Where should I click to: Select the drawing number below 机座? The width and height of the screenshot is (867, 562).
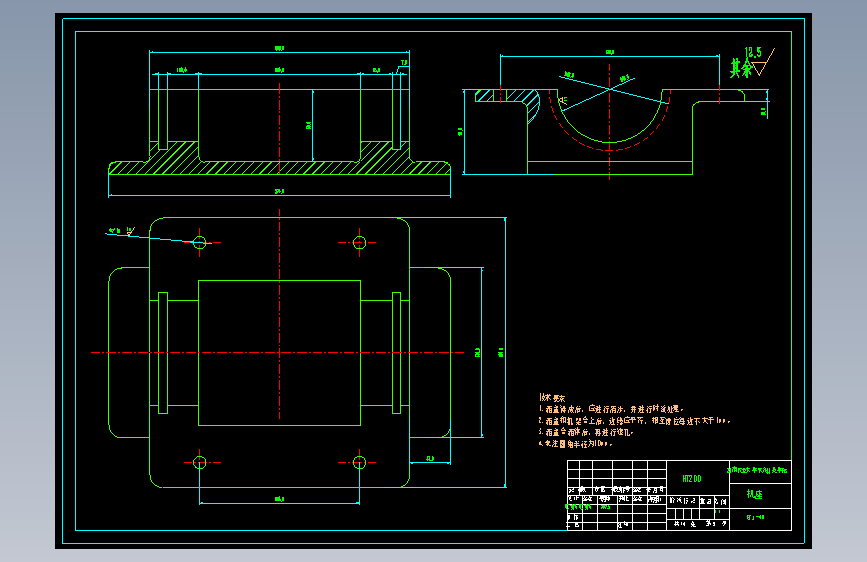point(755,518)
